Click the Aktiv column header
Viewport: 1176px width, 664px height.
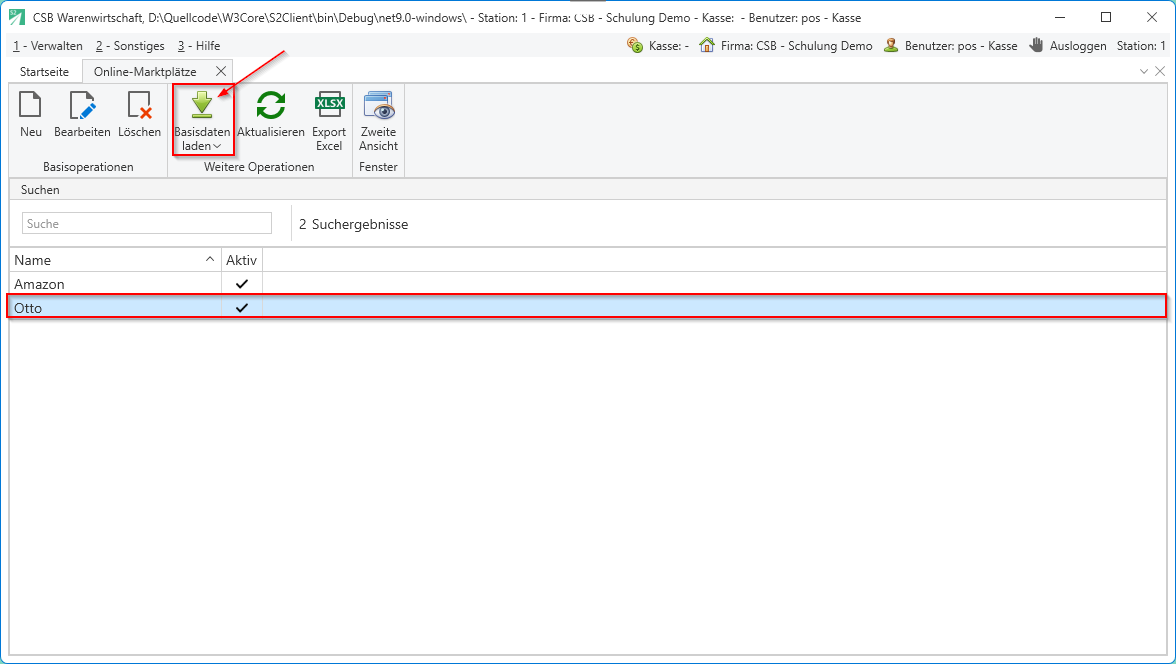pos(242,260)
